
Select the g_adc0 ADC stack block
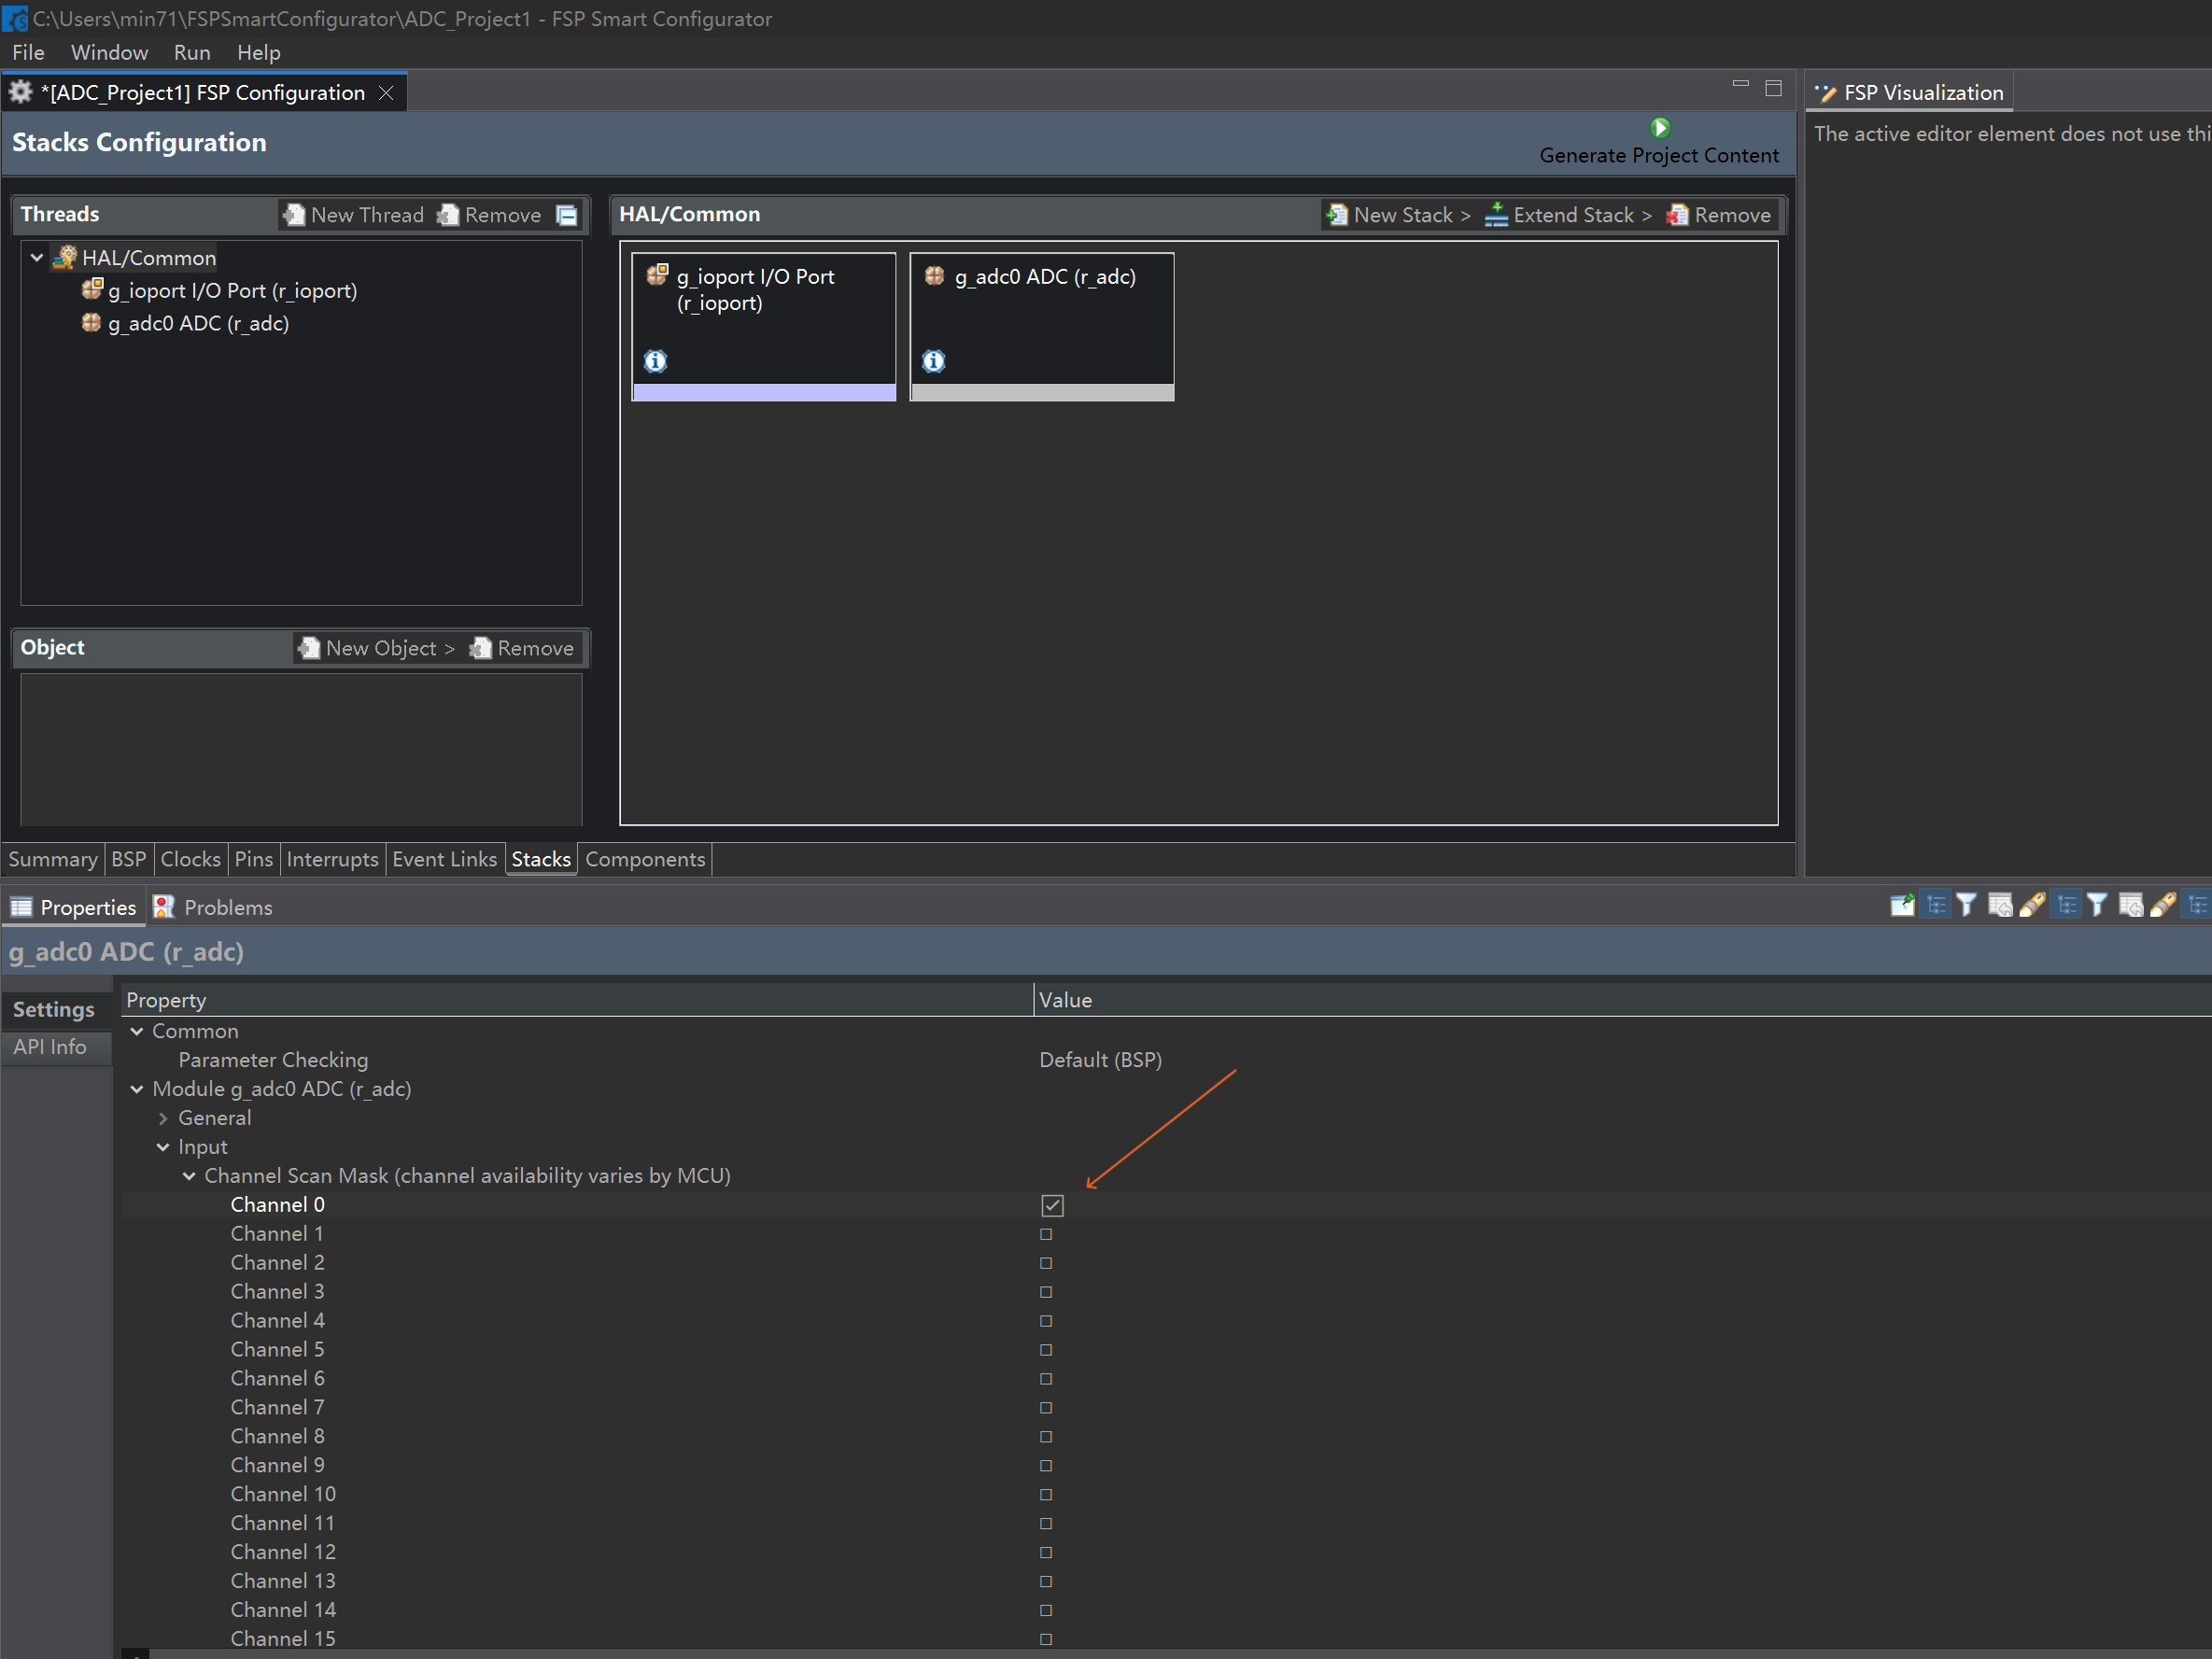click(x=1042, y=326)
